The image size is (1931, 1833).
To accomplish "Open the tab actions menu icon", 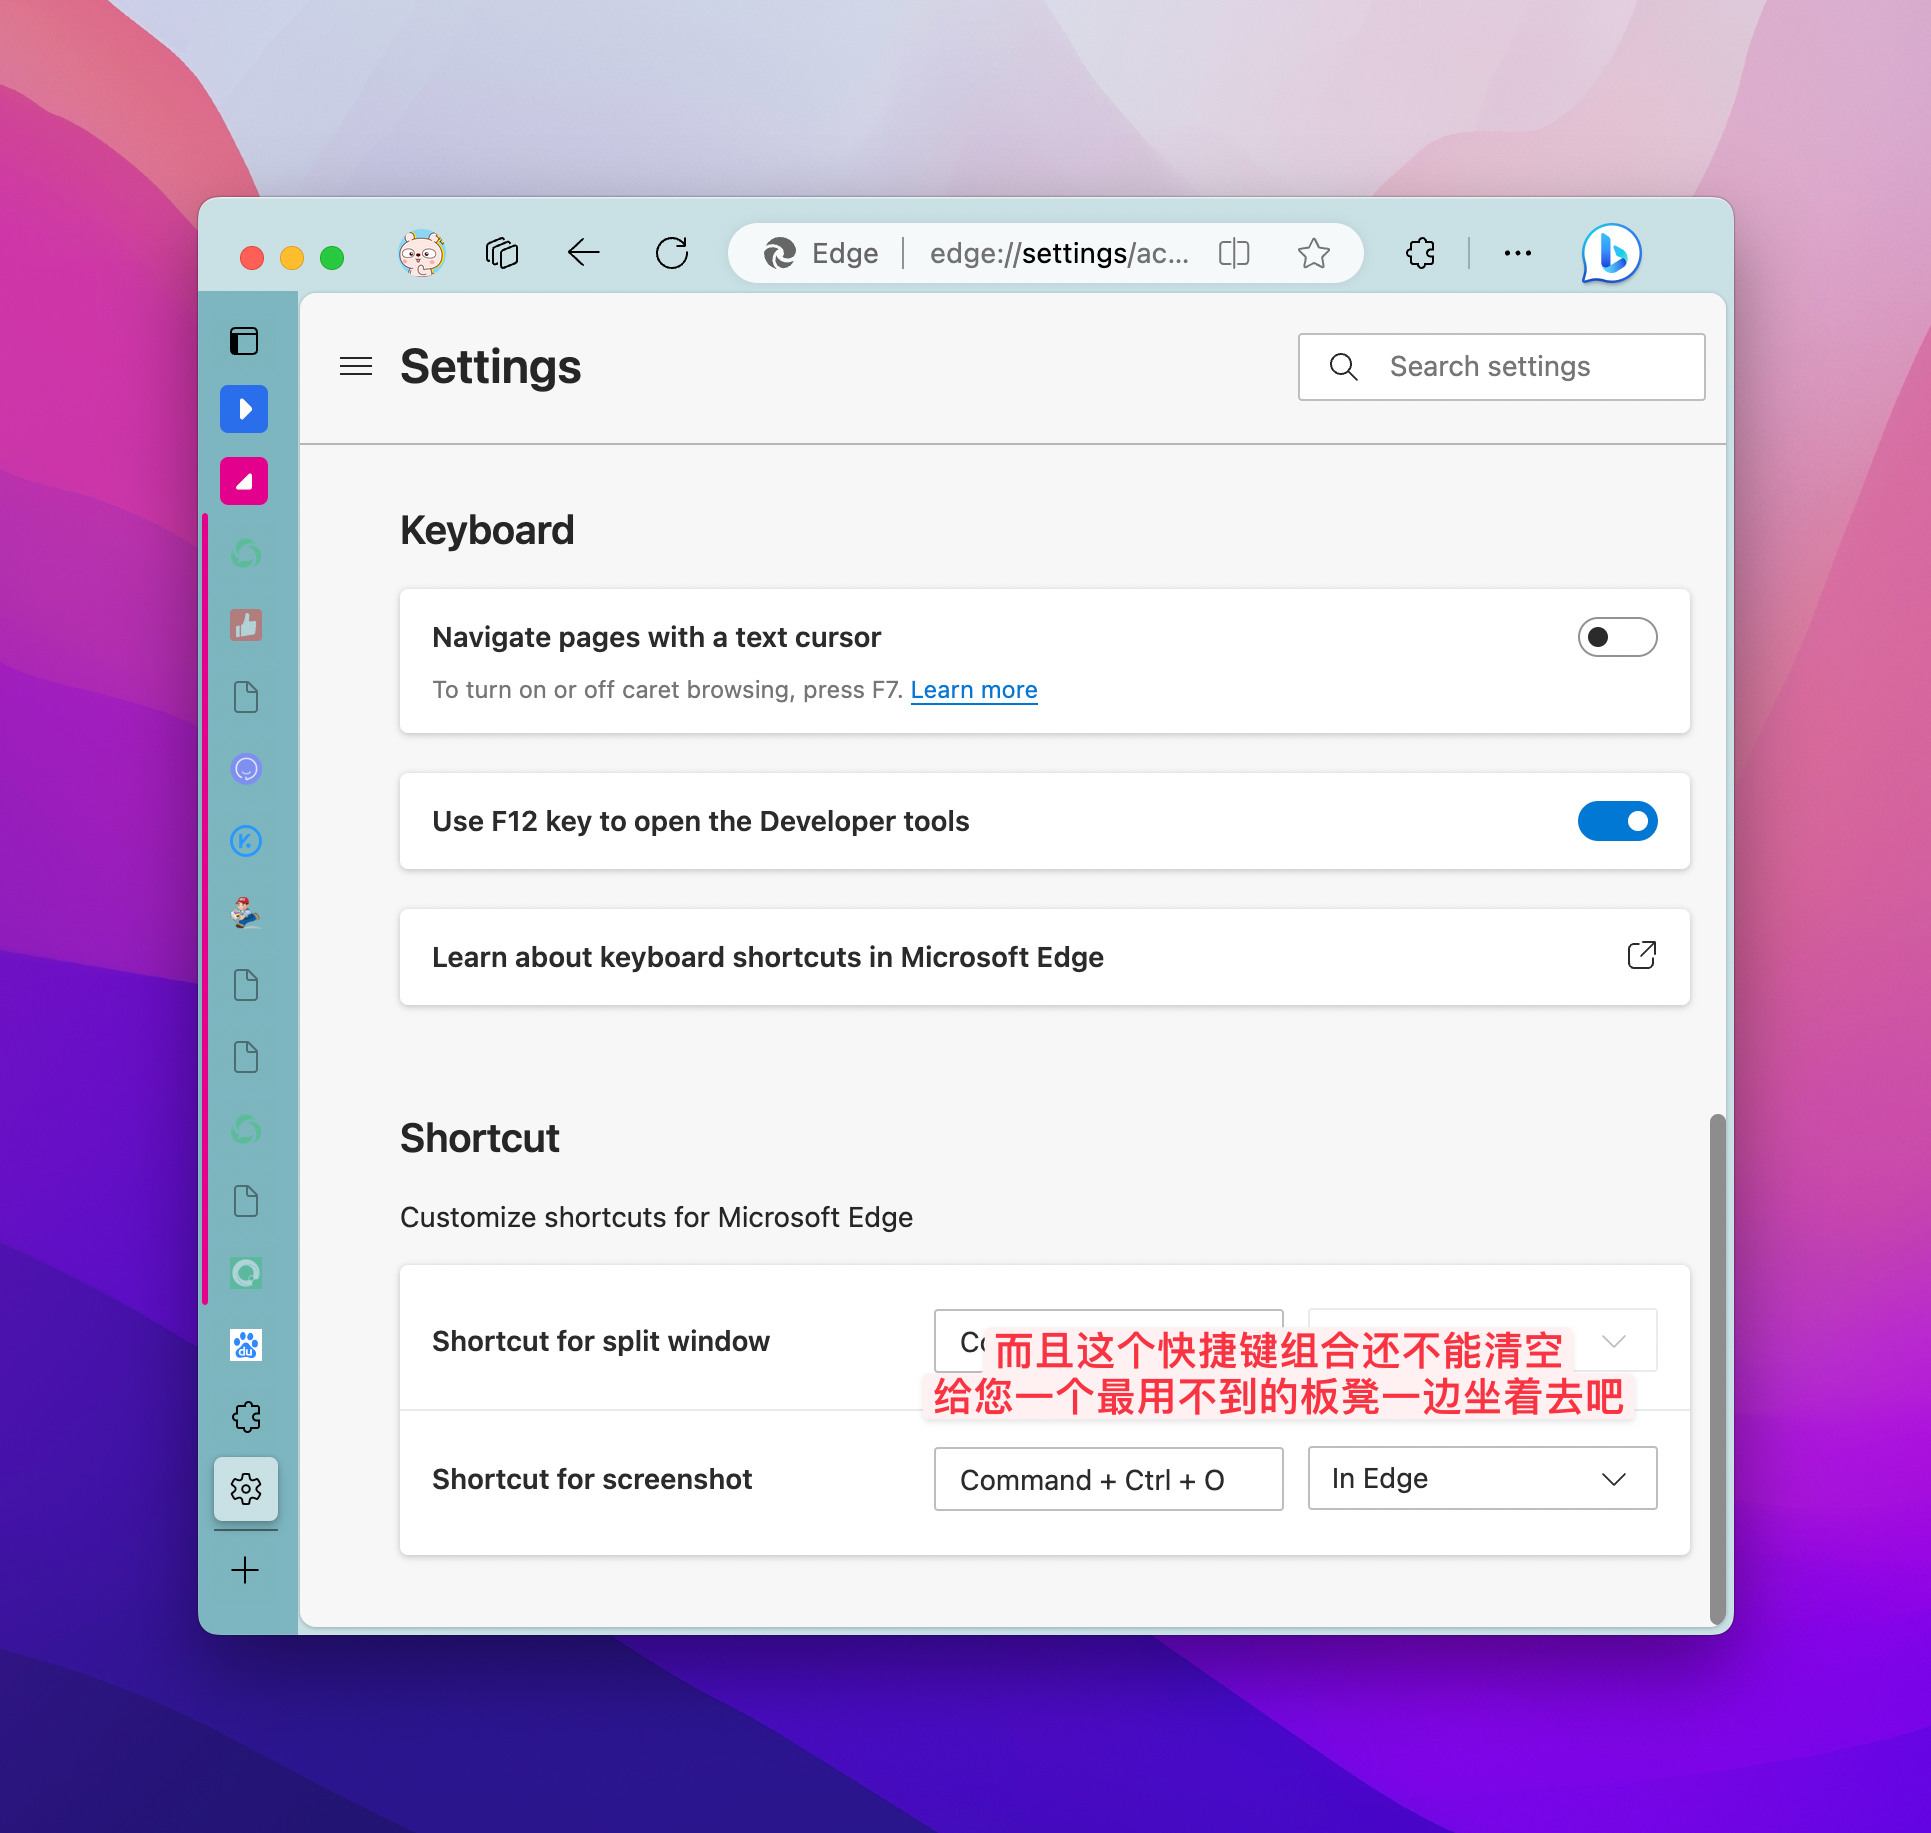I will 502,254.
